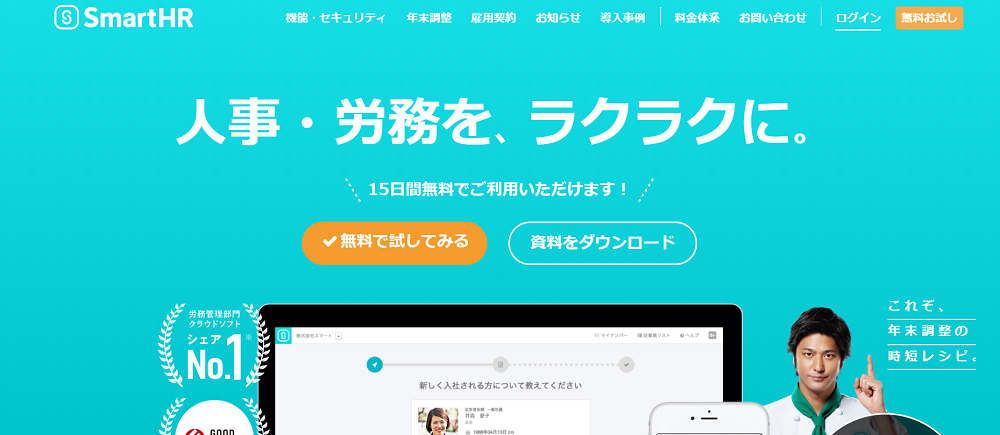Open the 年末調整 navigation link
Screen dimensions: 1000x435
click(429, 18)
